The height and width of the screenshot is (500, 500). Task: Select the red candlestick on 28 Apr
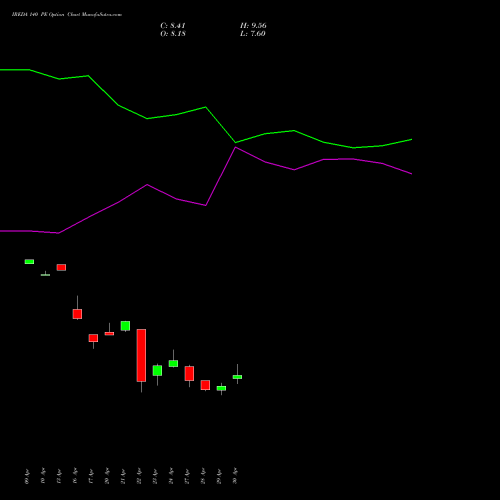(205, 385)
